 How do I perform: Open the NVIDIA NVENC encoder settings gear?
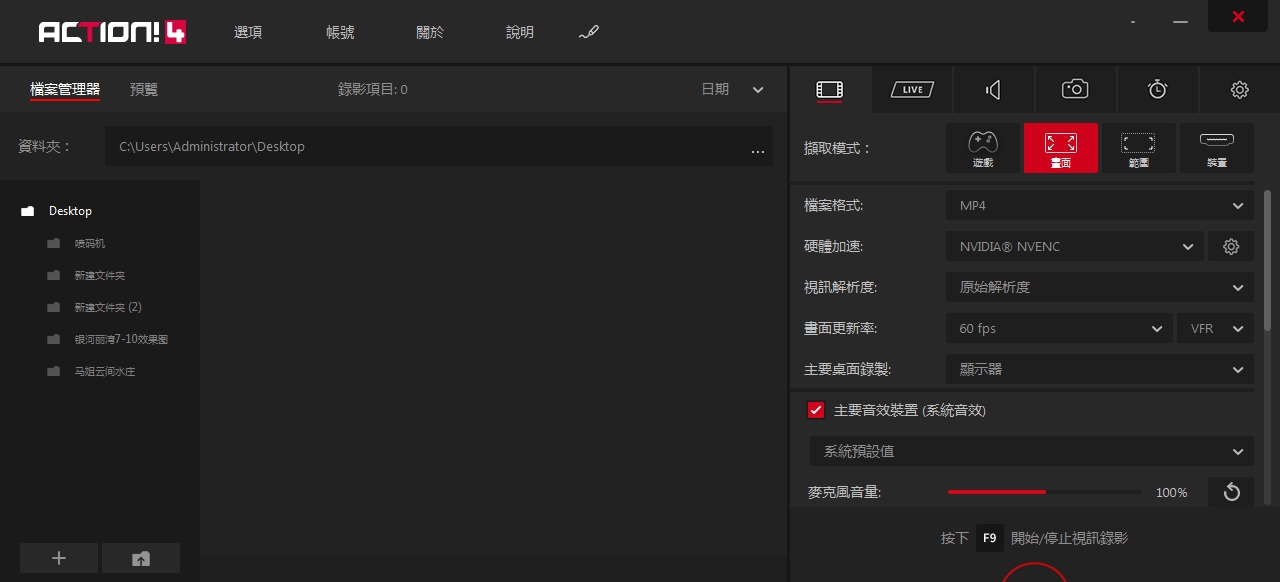pyautogui.click(x=1231, y=246)
